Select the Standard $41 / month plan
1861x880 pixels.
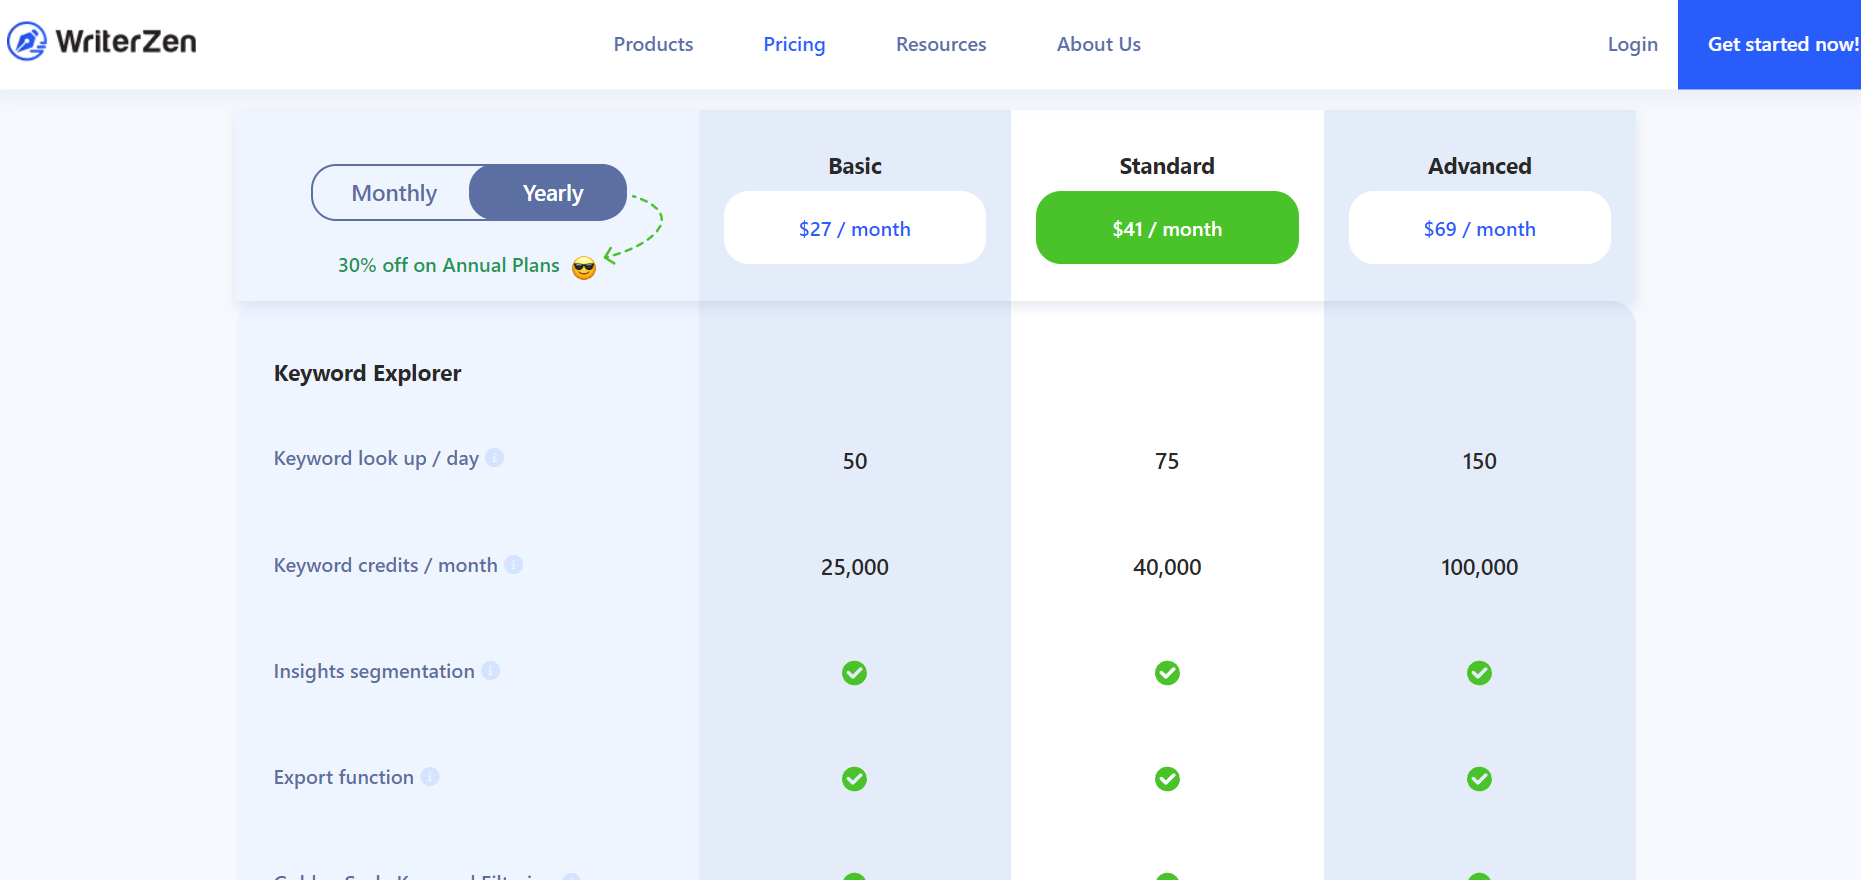(1167, 228)
